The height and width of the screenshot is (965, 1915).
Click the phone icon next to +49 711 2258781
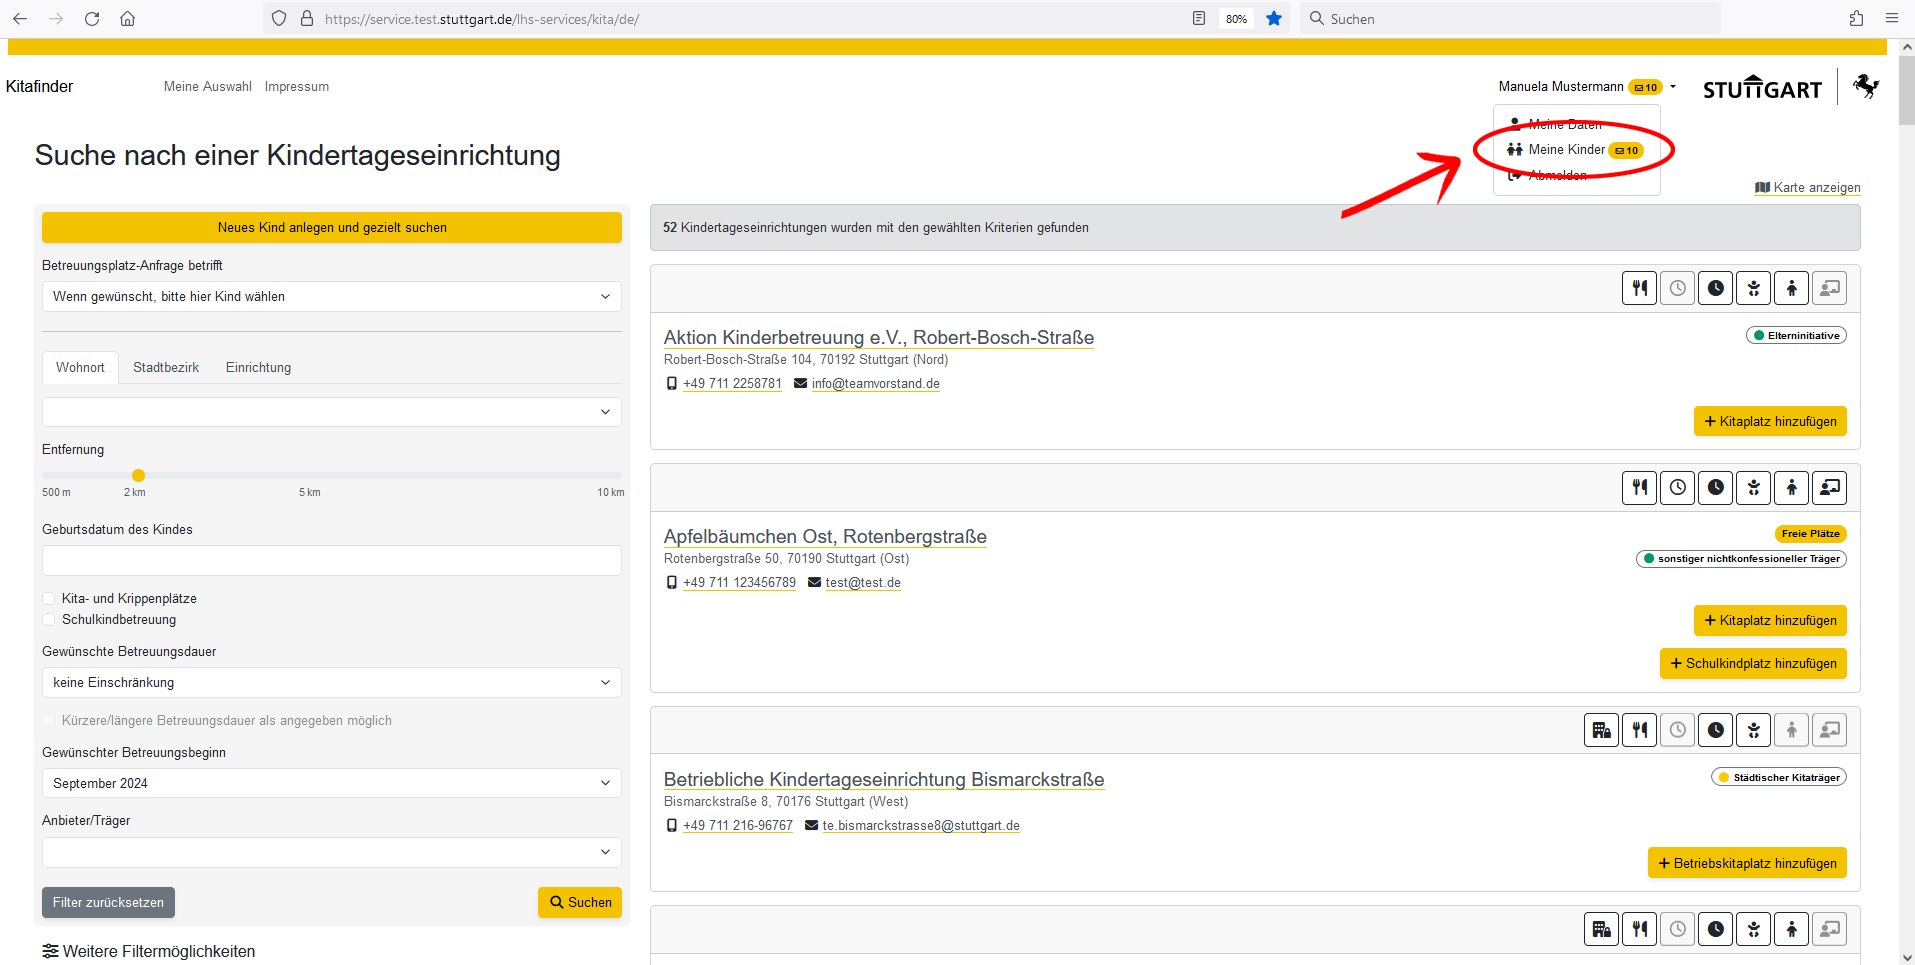[672, 384]
